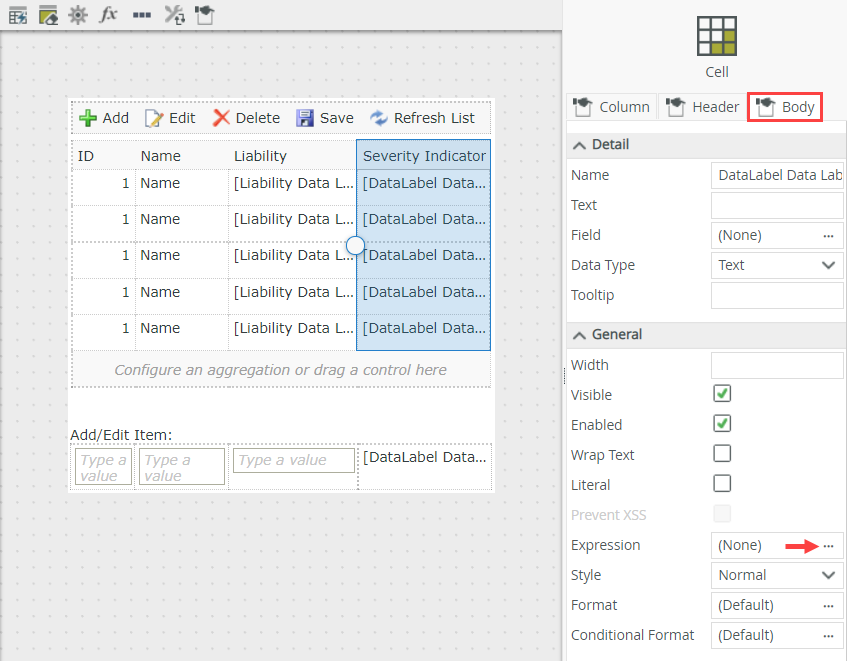Click the Refresh List arrows icon

379,118
